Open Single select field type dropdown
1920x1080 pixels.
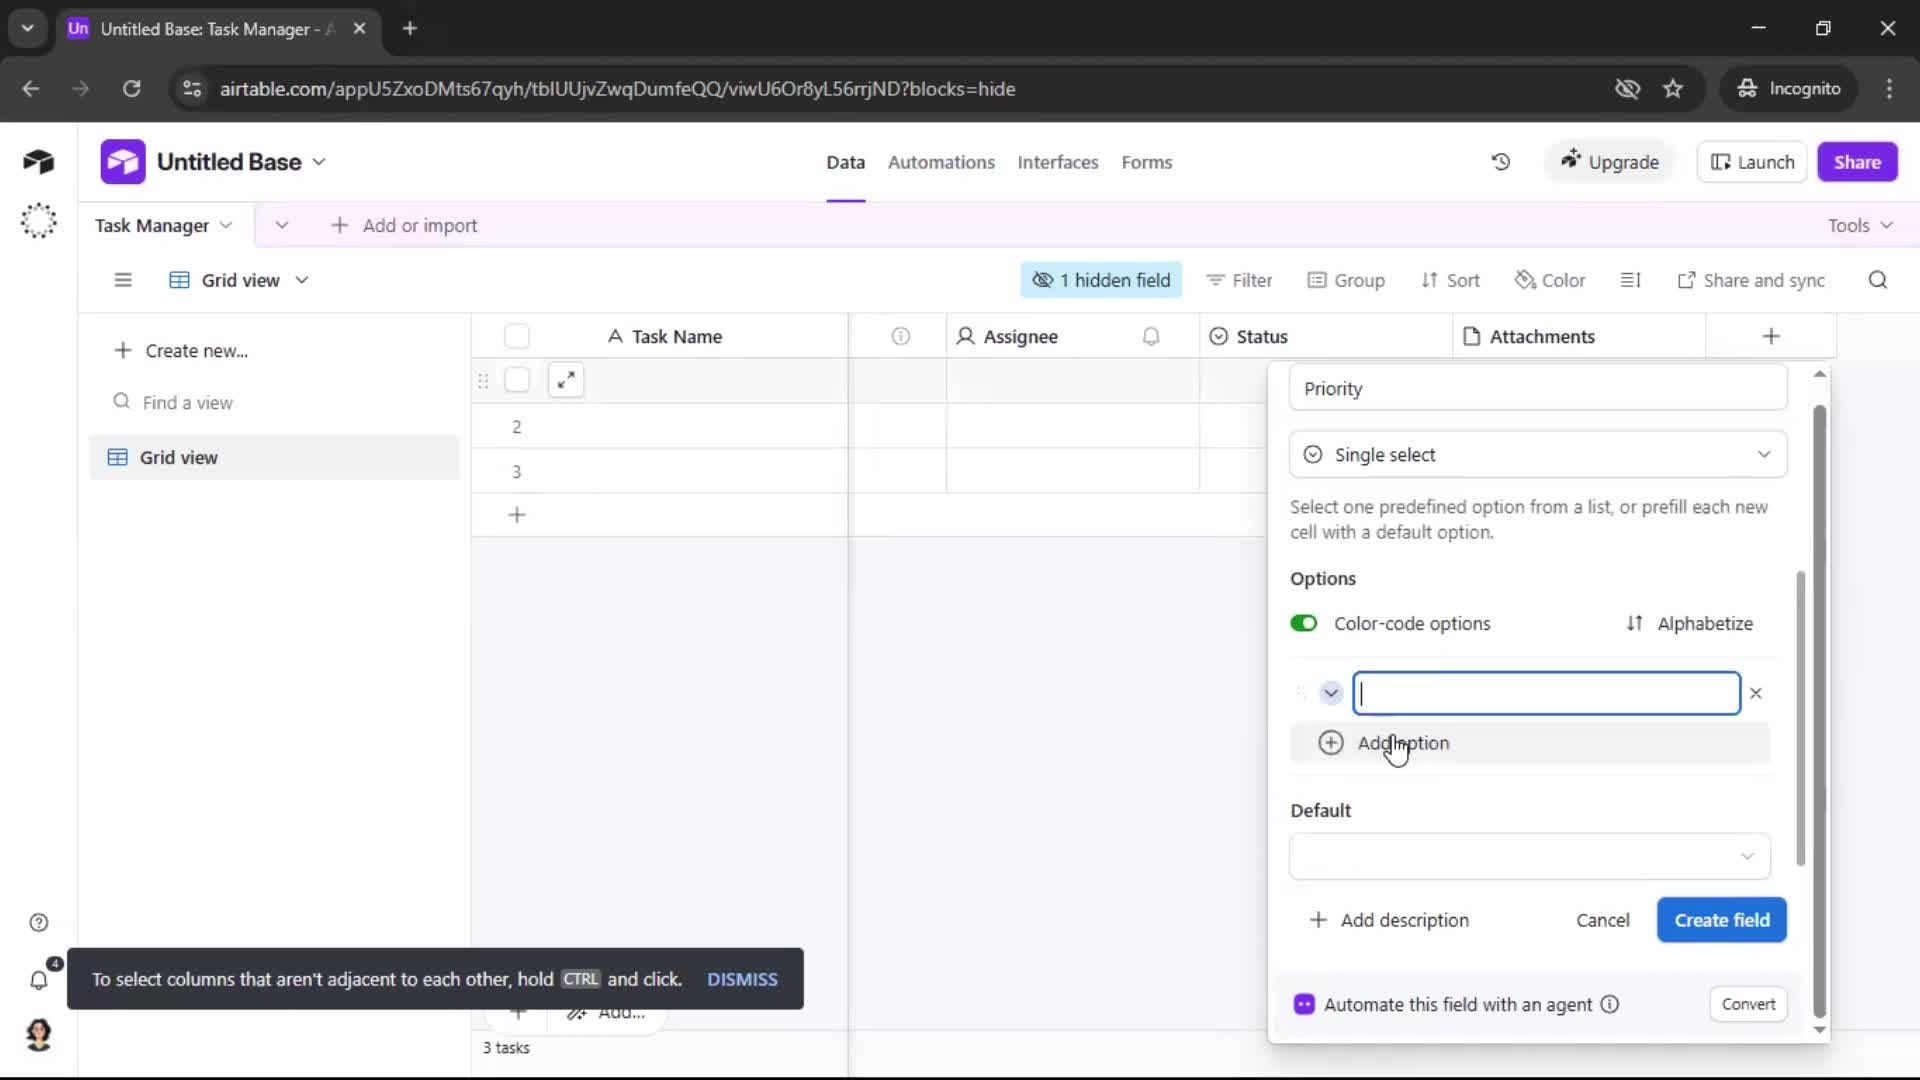(1538, 455)
